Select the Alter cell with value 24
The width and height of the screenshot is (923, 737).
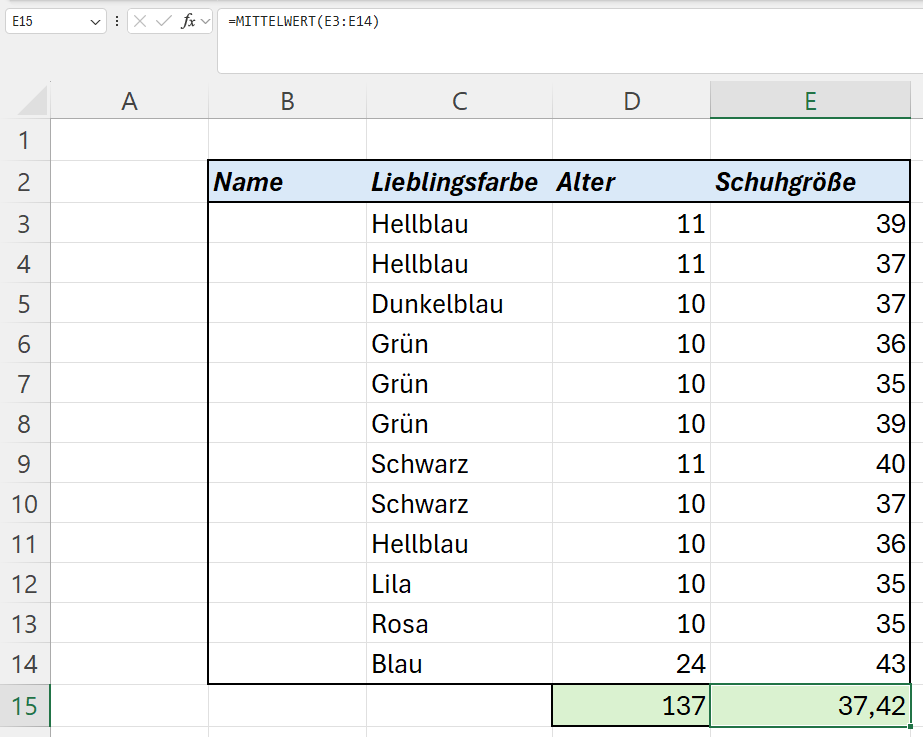tap(631, 664)
